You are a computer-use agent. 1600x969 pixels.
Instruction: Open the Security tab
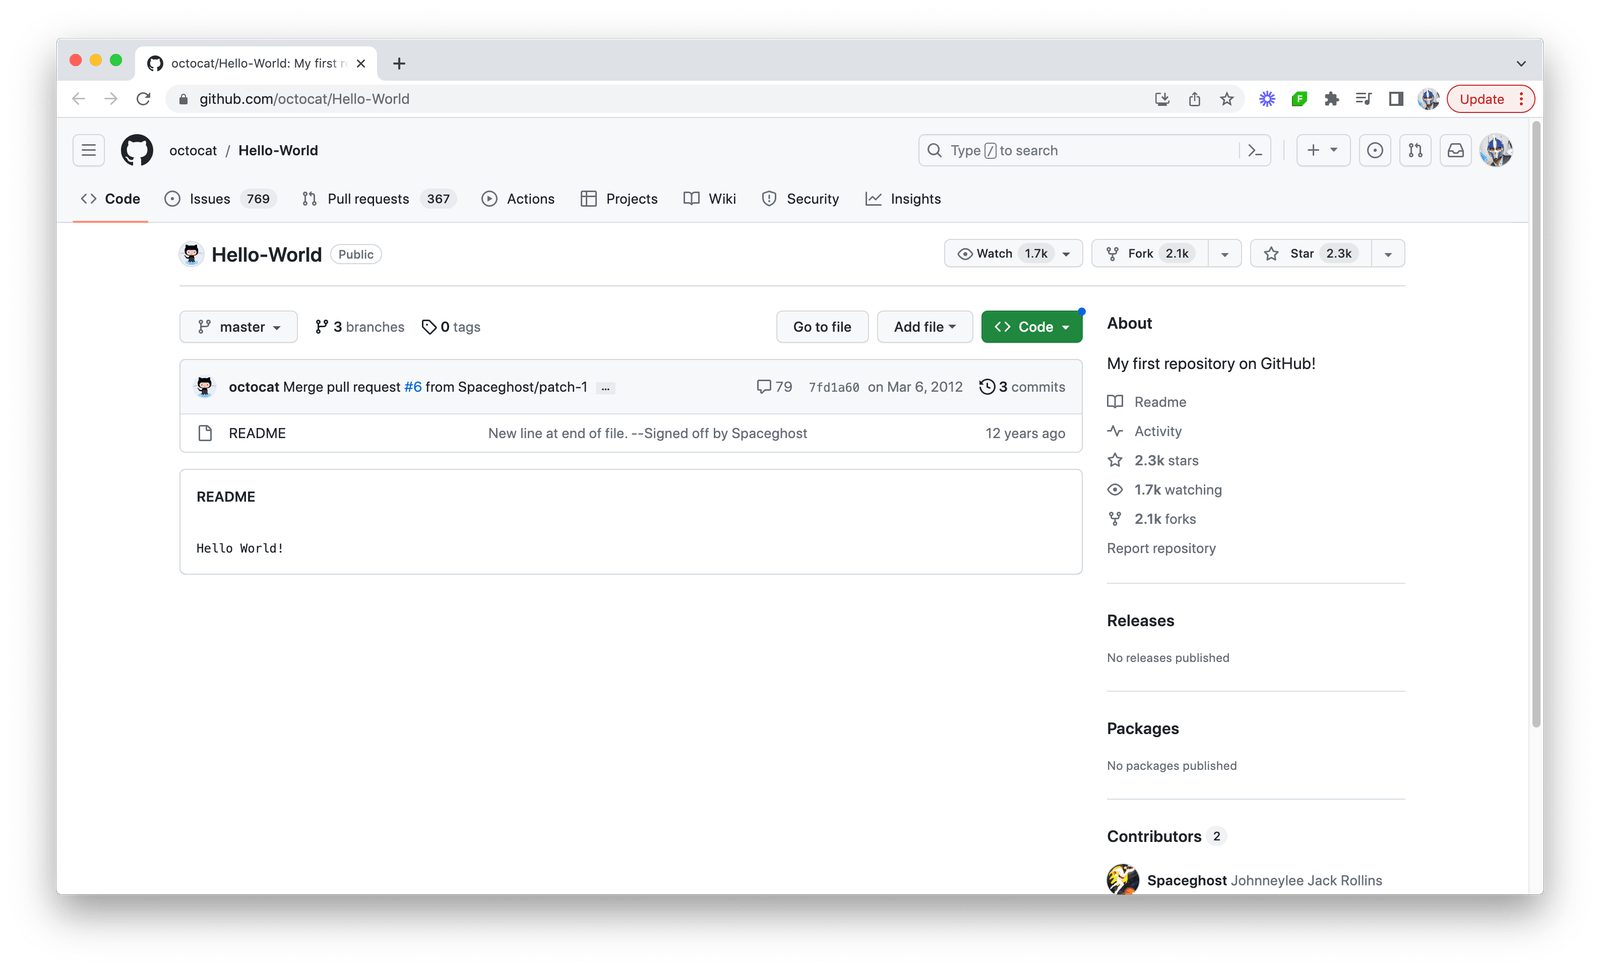coord(800,199)
